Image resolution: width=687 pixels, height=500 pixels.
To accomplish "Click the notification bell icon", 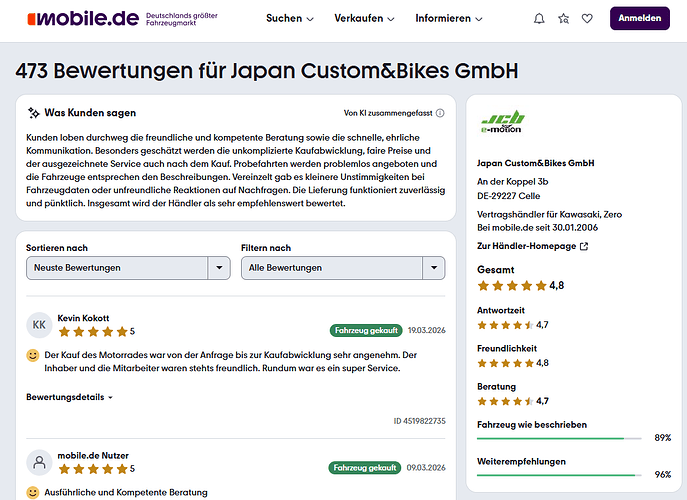I will [x=540, y=19].
